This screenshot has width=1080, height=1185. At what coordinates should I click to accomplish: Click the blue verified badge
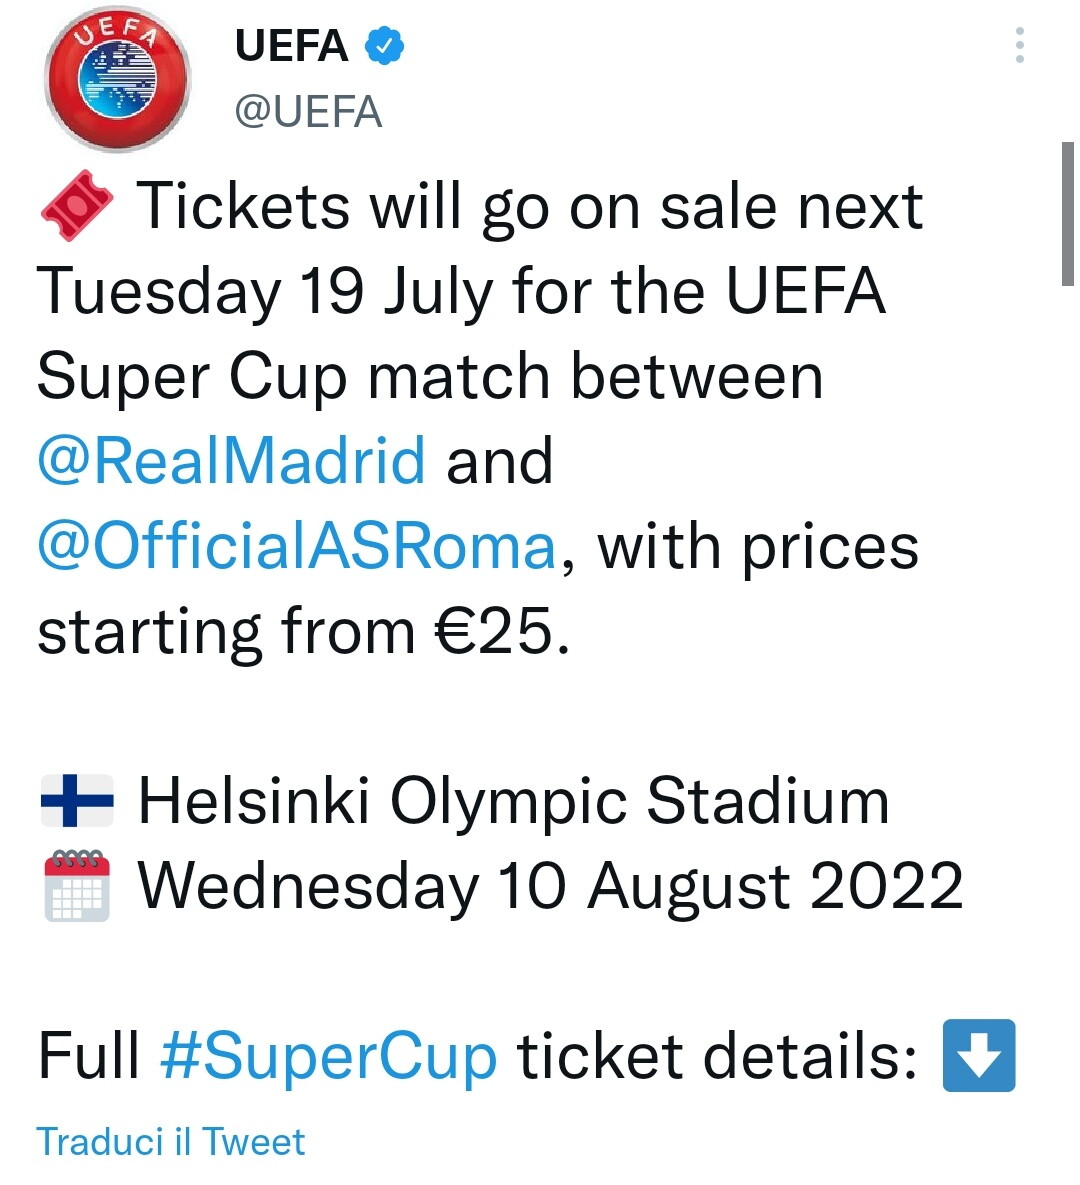(384, 46)
